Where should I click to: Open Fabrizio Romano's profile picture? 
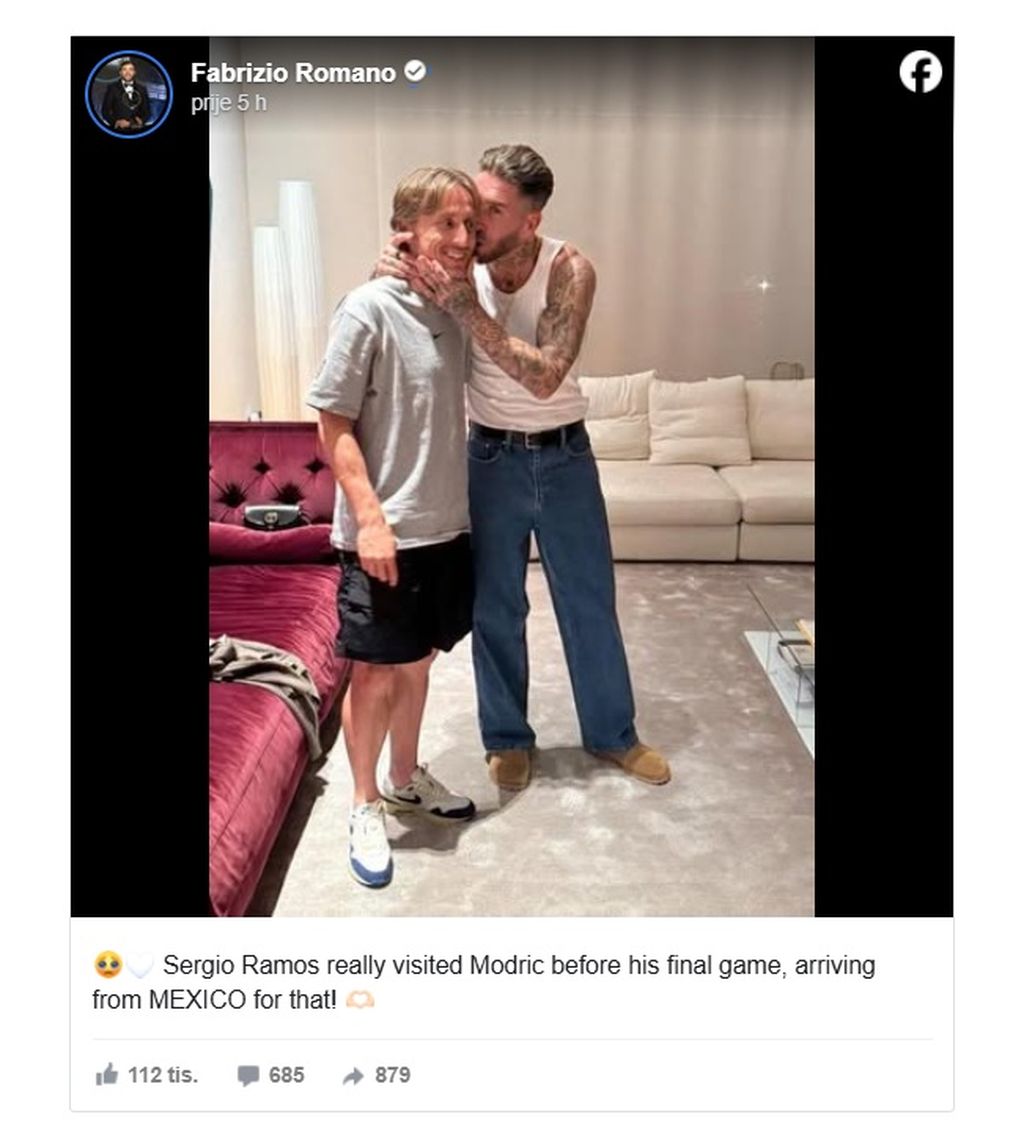(x=129, y=94)
